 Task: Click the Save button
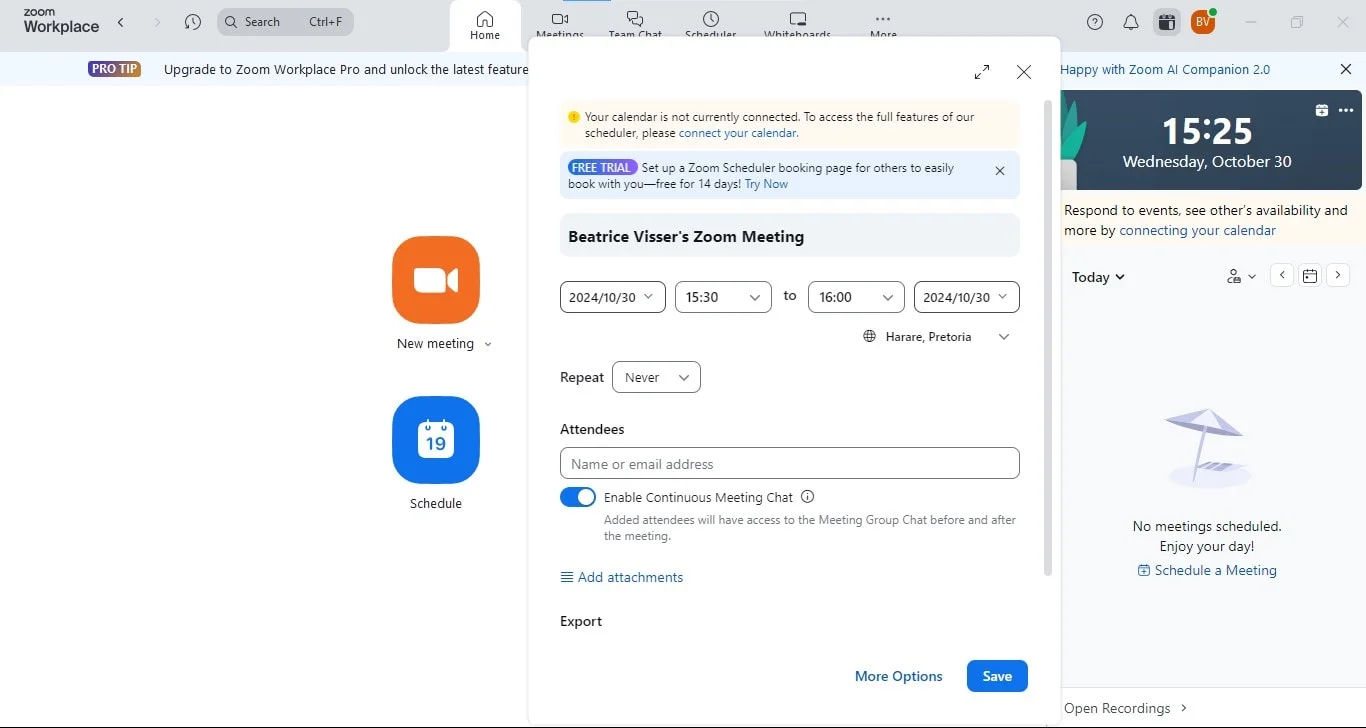(997, 676)
